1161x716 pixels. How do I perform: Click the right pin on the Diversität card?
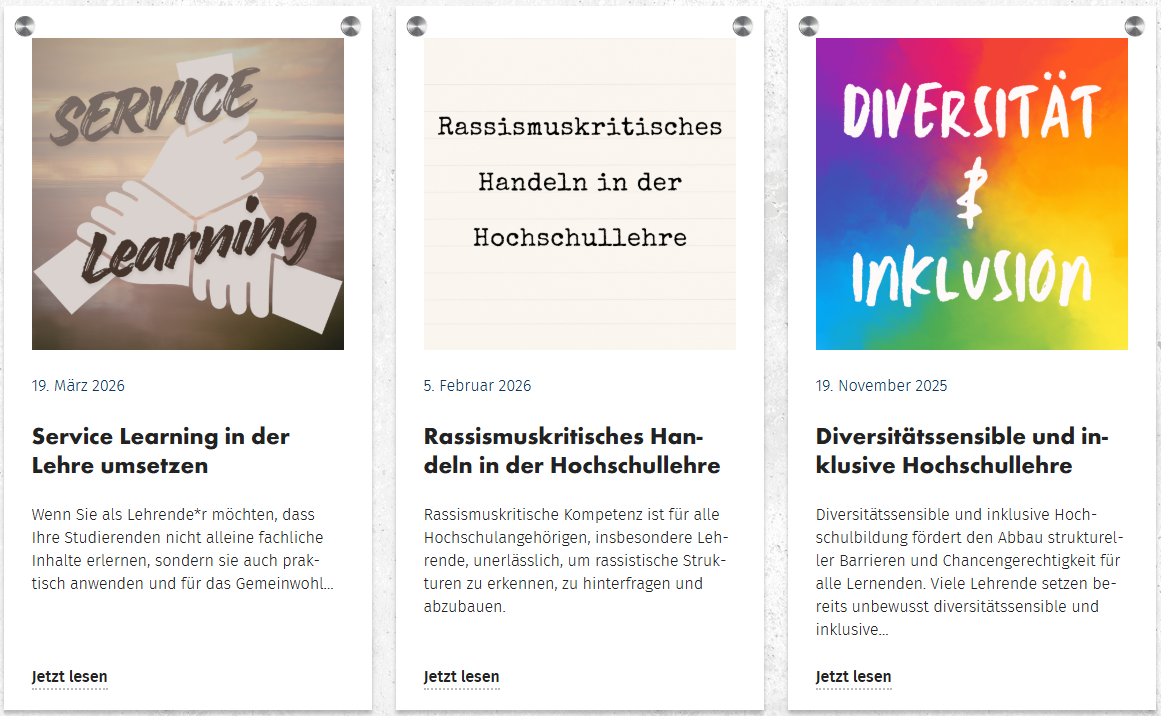point(1136,26)
